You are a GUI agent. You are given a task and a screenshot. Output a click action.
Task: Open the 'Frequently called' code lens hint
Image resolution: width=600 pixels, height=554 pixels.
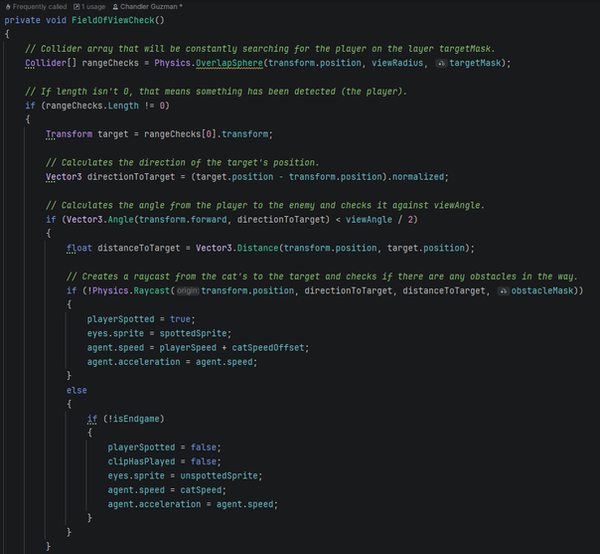(36, 7)
